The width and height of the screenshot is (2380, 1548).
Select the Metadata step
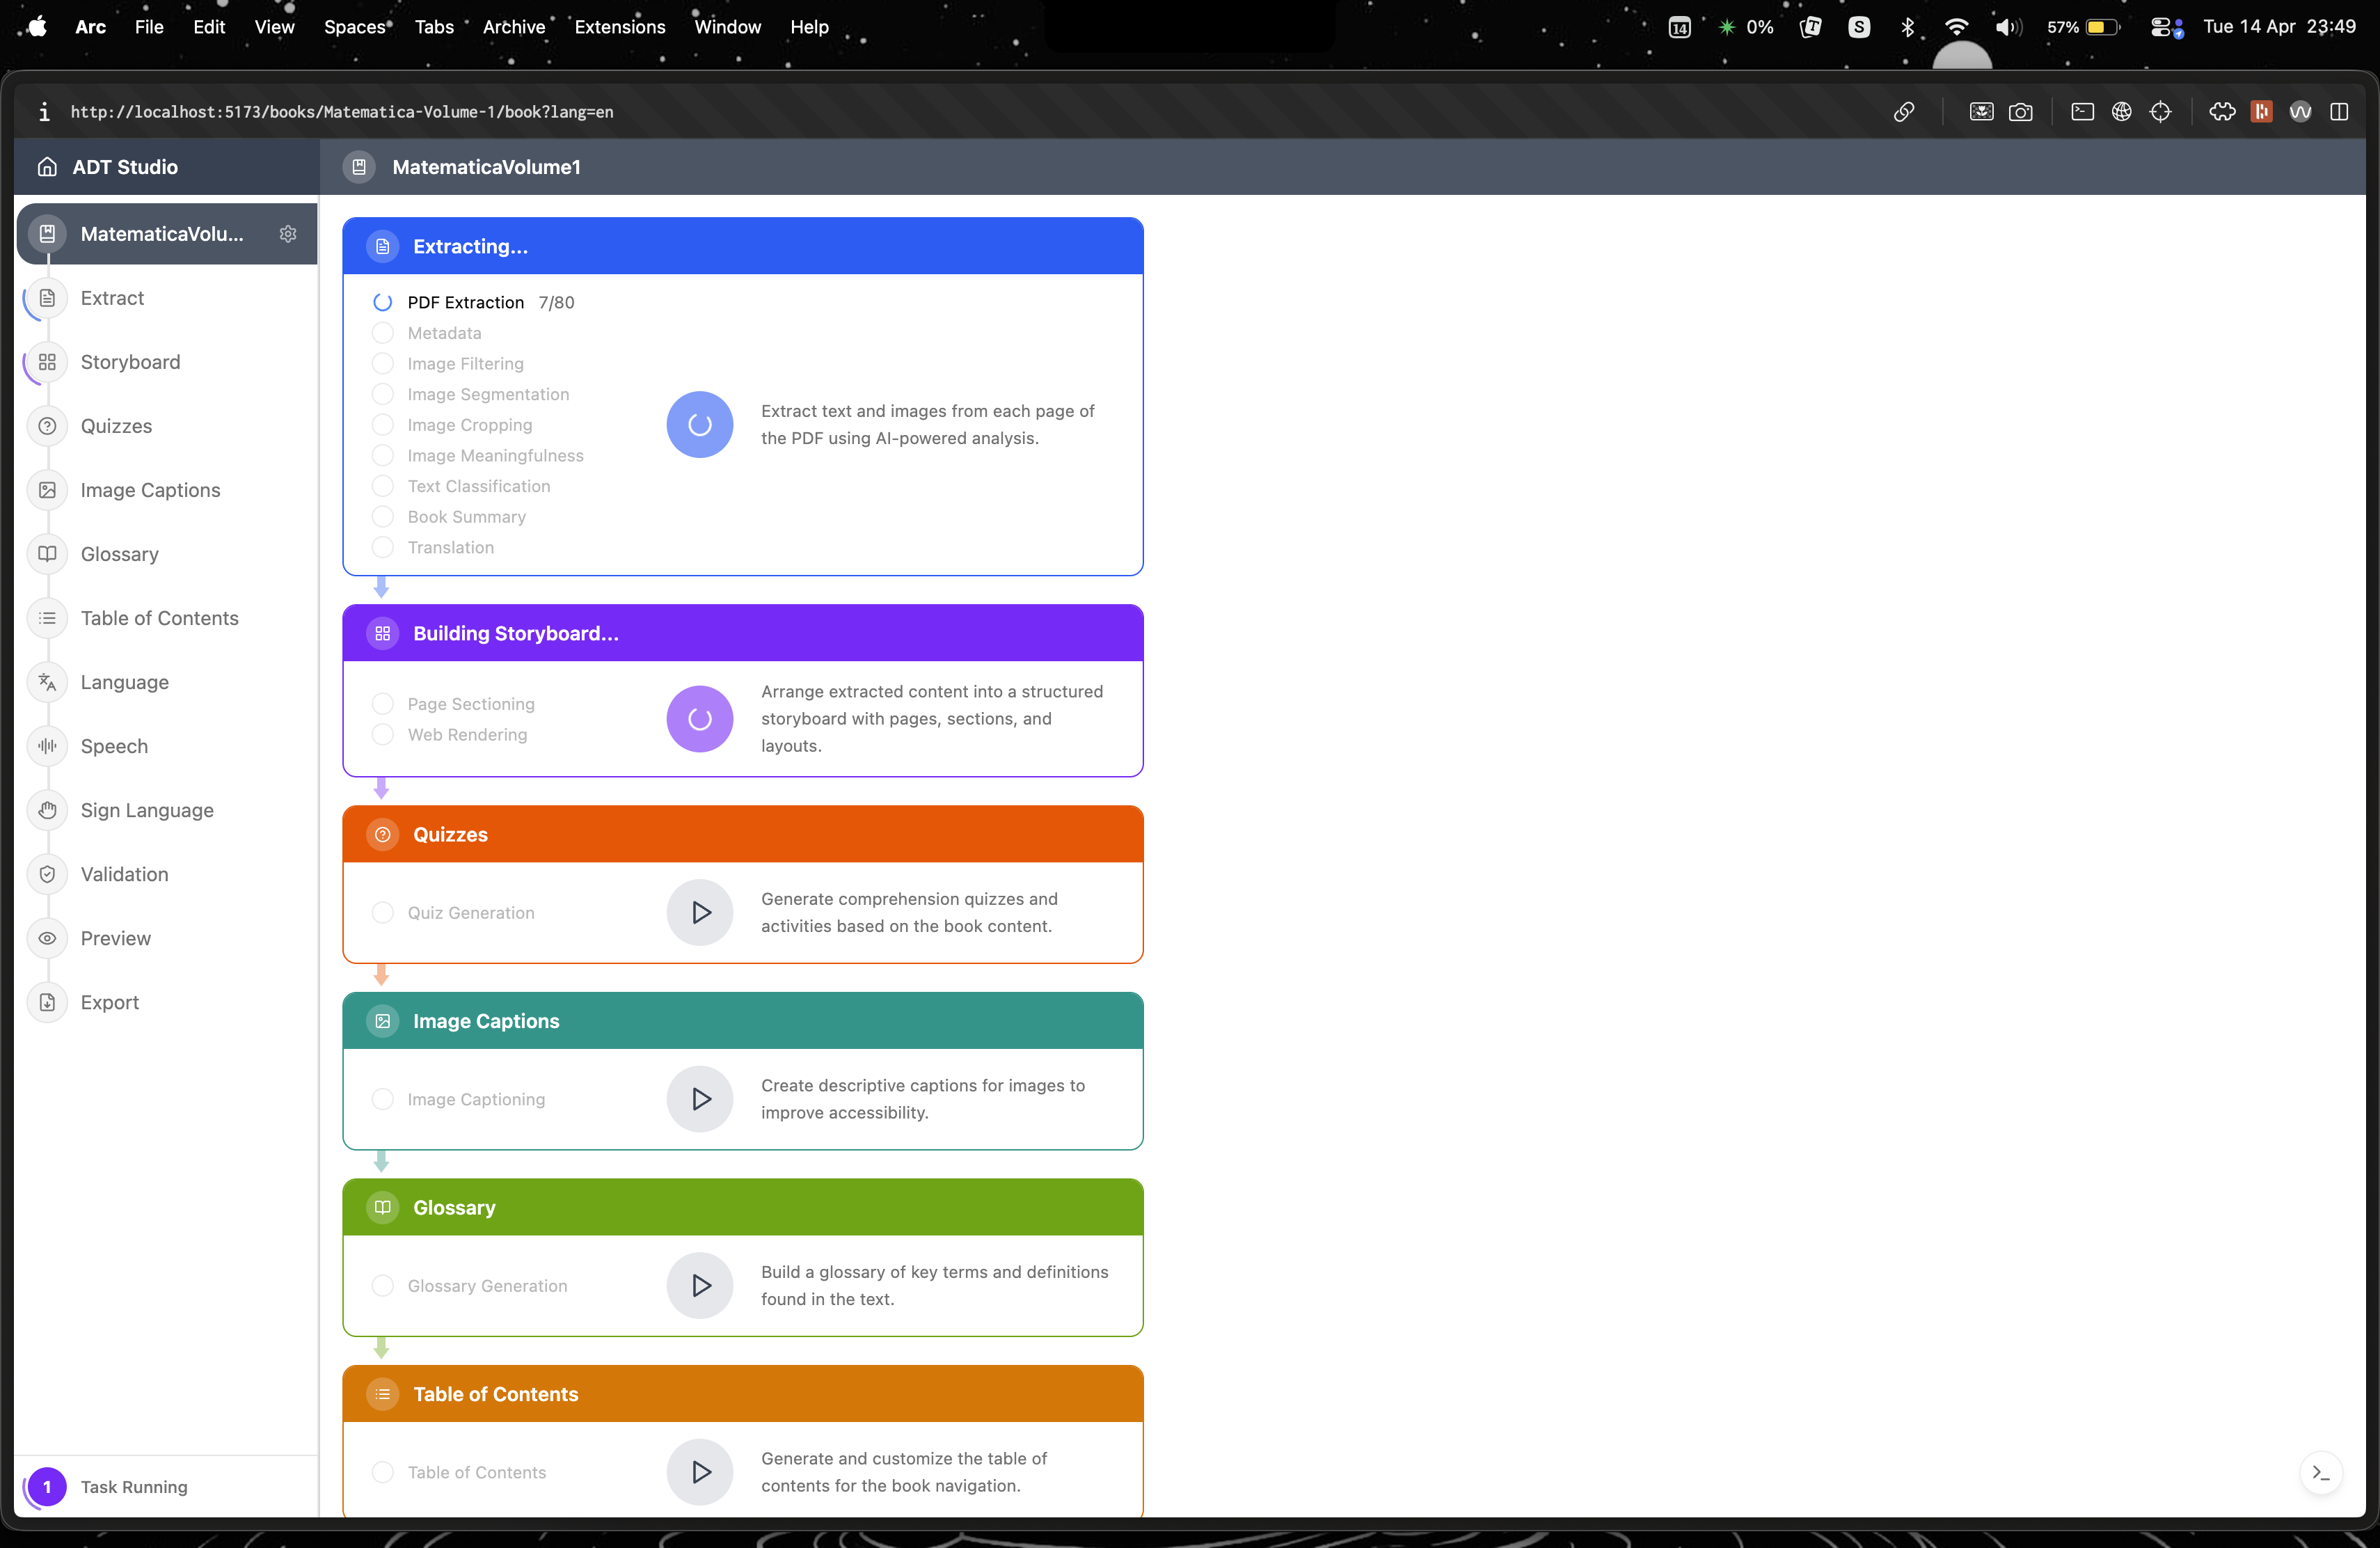pyautogui.click(x=427, y=333)
